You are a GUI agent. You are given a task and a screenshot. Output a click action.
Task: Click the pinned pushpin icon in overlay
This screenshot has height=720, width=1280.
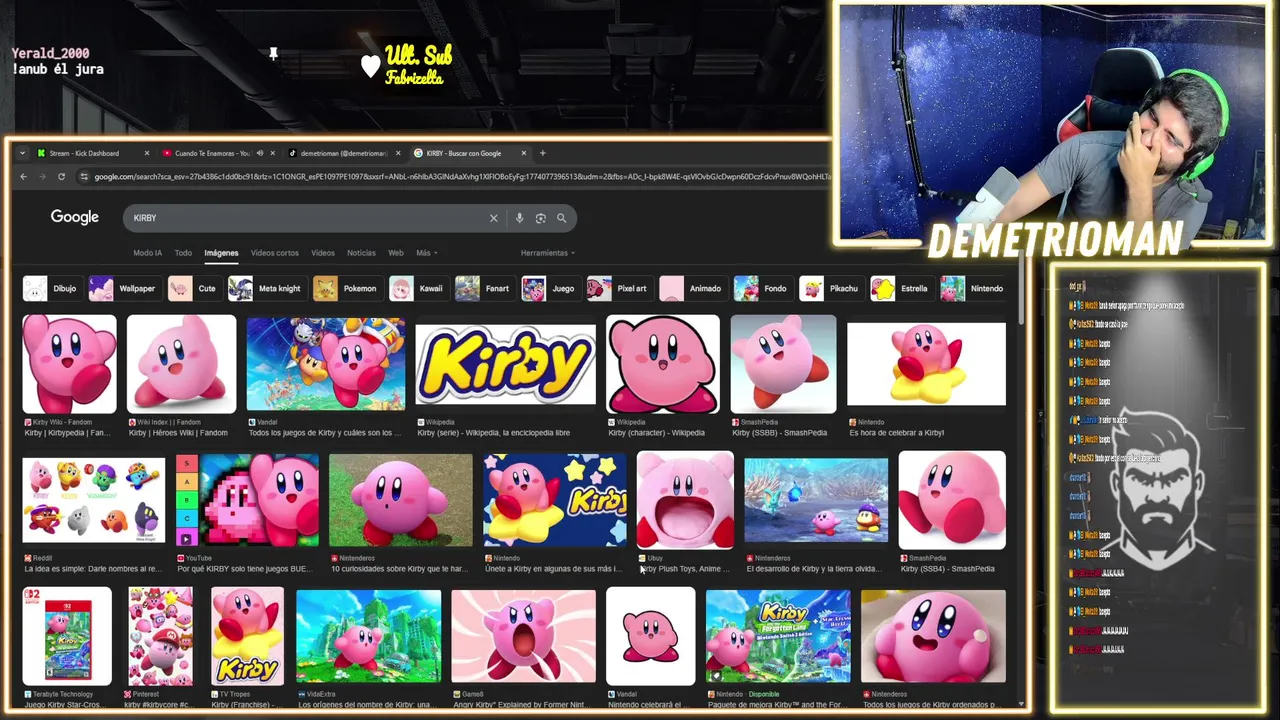pyautogui.click(x=273, y=54)
